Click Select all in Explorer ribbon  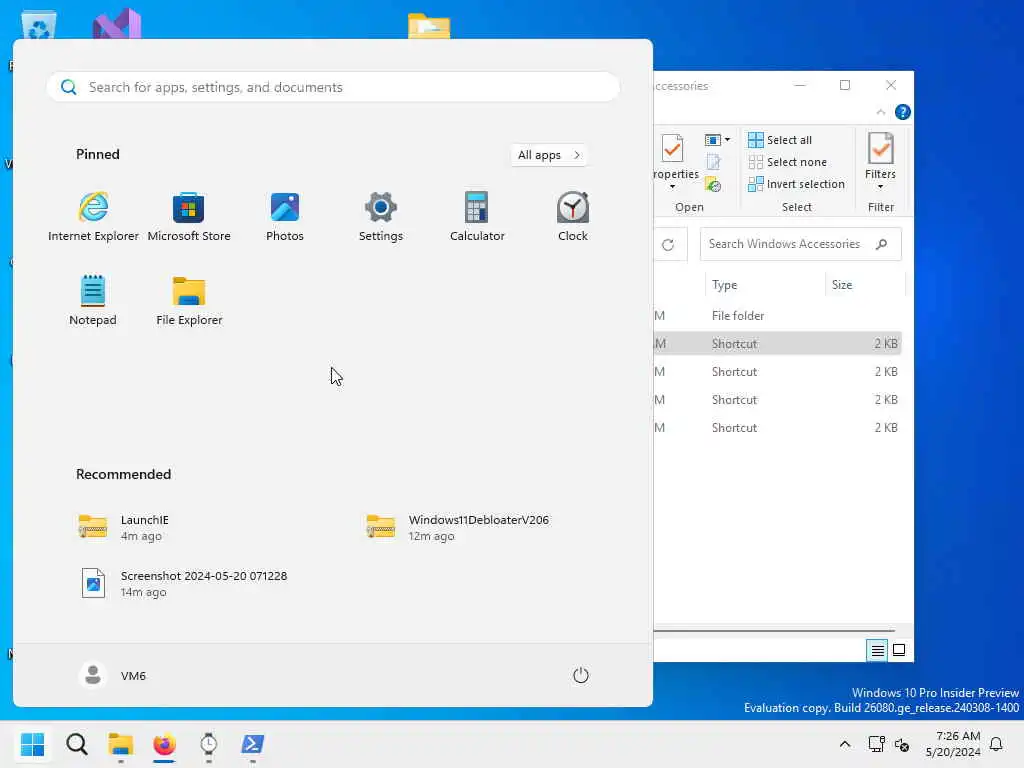click(780, 140)
